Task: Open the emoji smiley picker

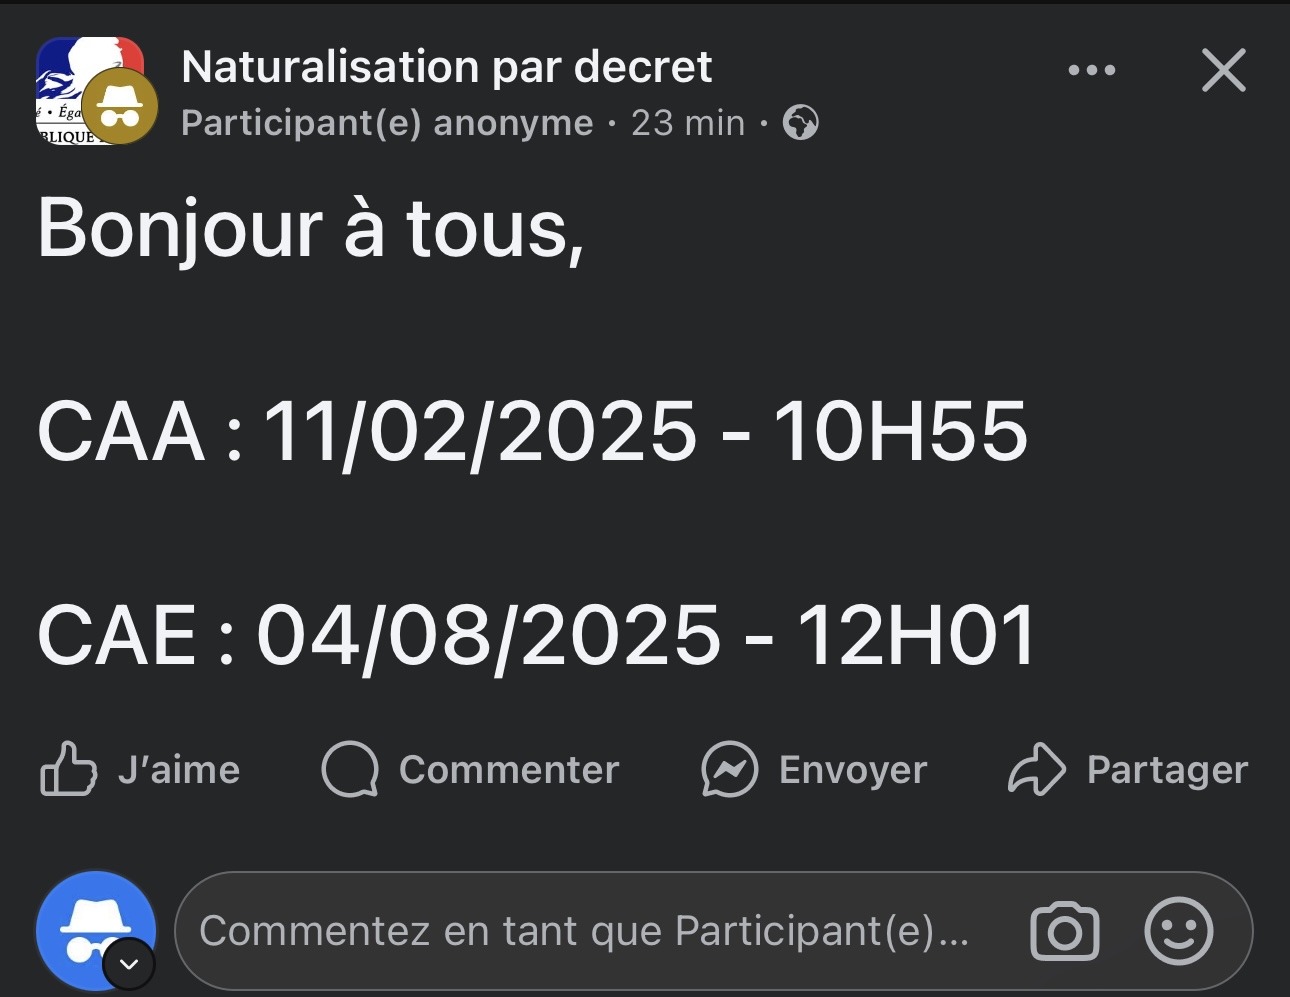Action: [x=1179, y=931]
